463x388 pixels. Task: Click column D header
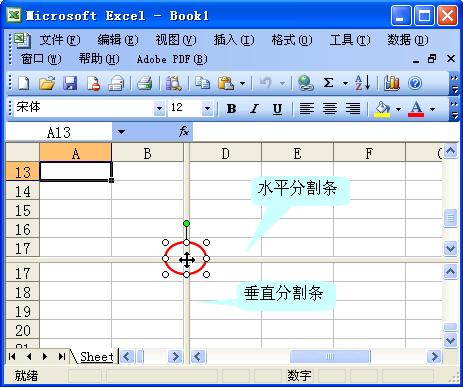pyautogui.click(x=225, y=154)
